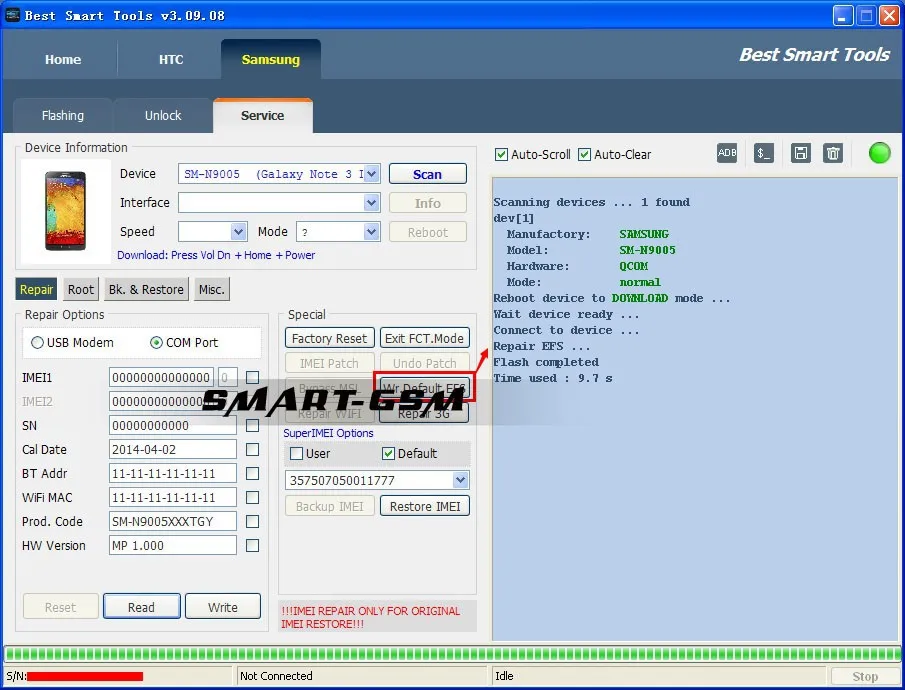Open the Flashing tab
Screen dimensions: 905x690
pos(62,115)
